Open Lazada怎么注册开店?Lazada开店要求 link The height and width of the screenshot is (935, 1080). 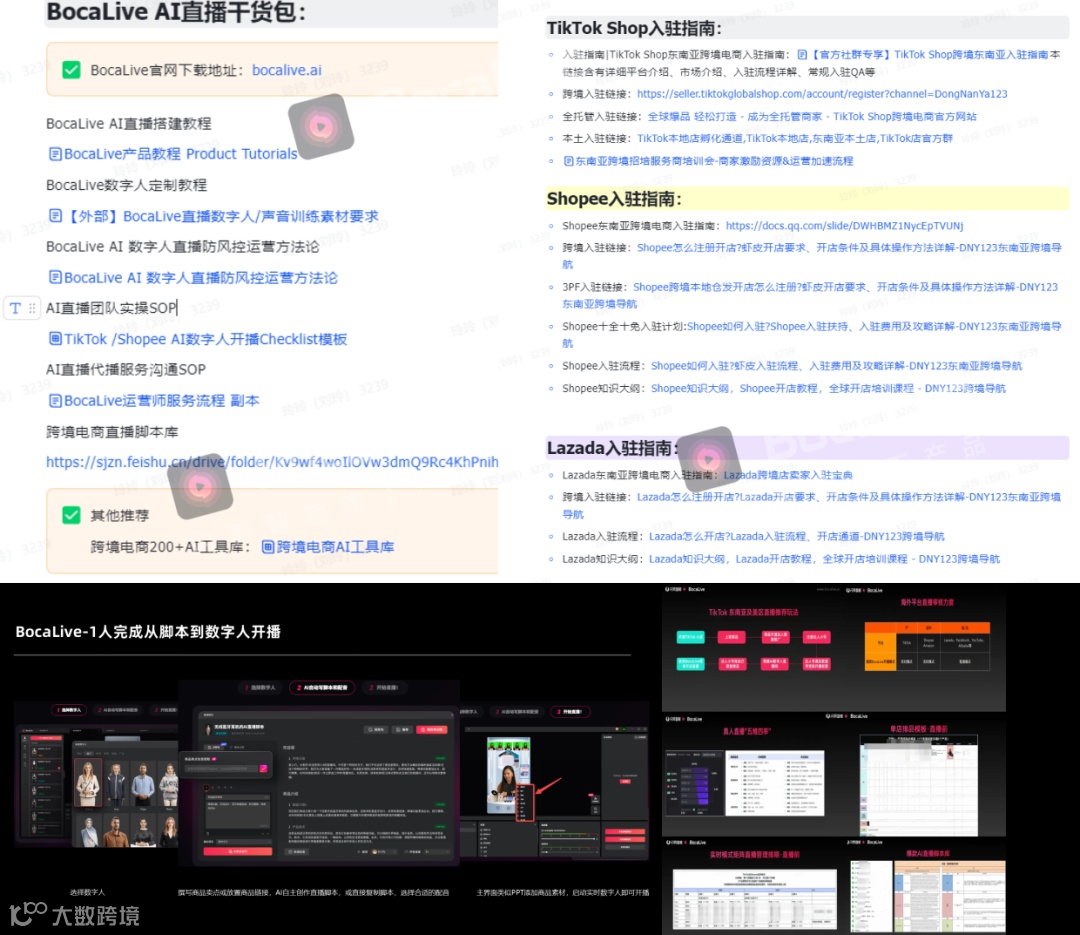(849, 497)
